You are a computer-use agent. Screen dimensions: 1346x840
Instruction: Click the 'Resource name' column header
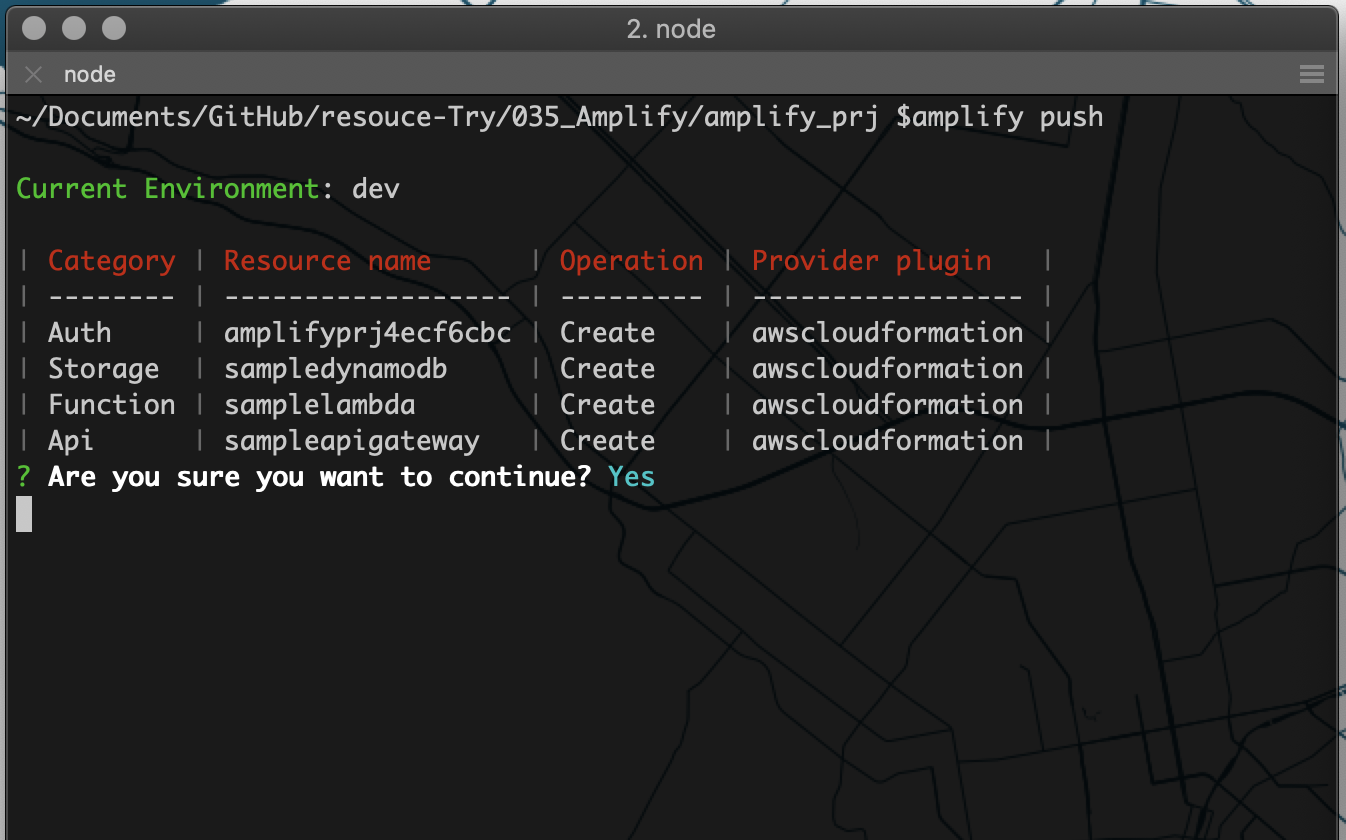[x=327, y=261]
